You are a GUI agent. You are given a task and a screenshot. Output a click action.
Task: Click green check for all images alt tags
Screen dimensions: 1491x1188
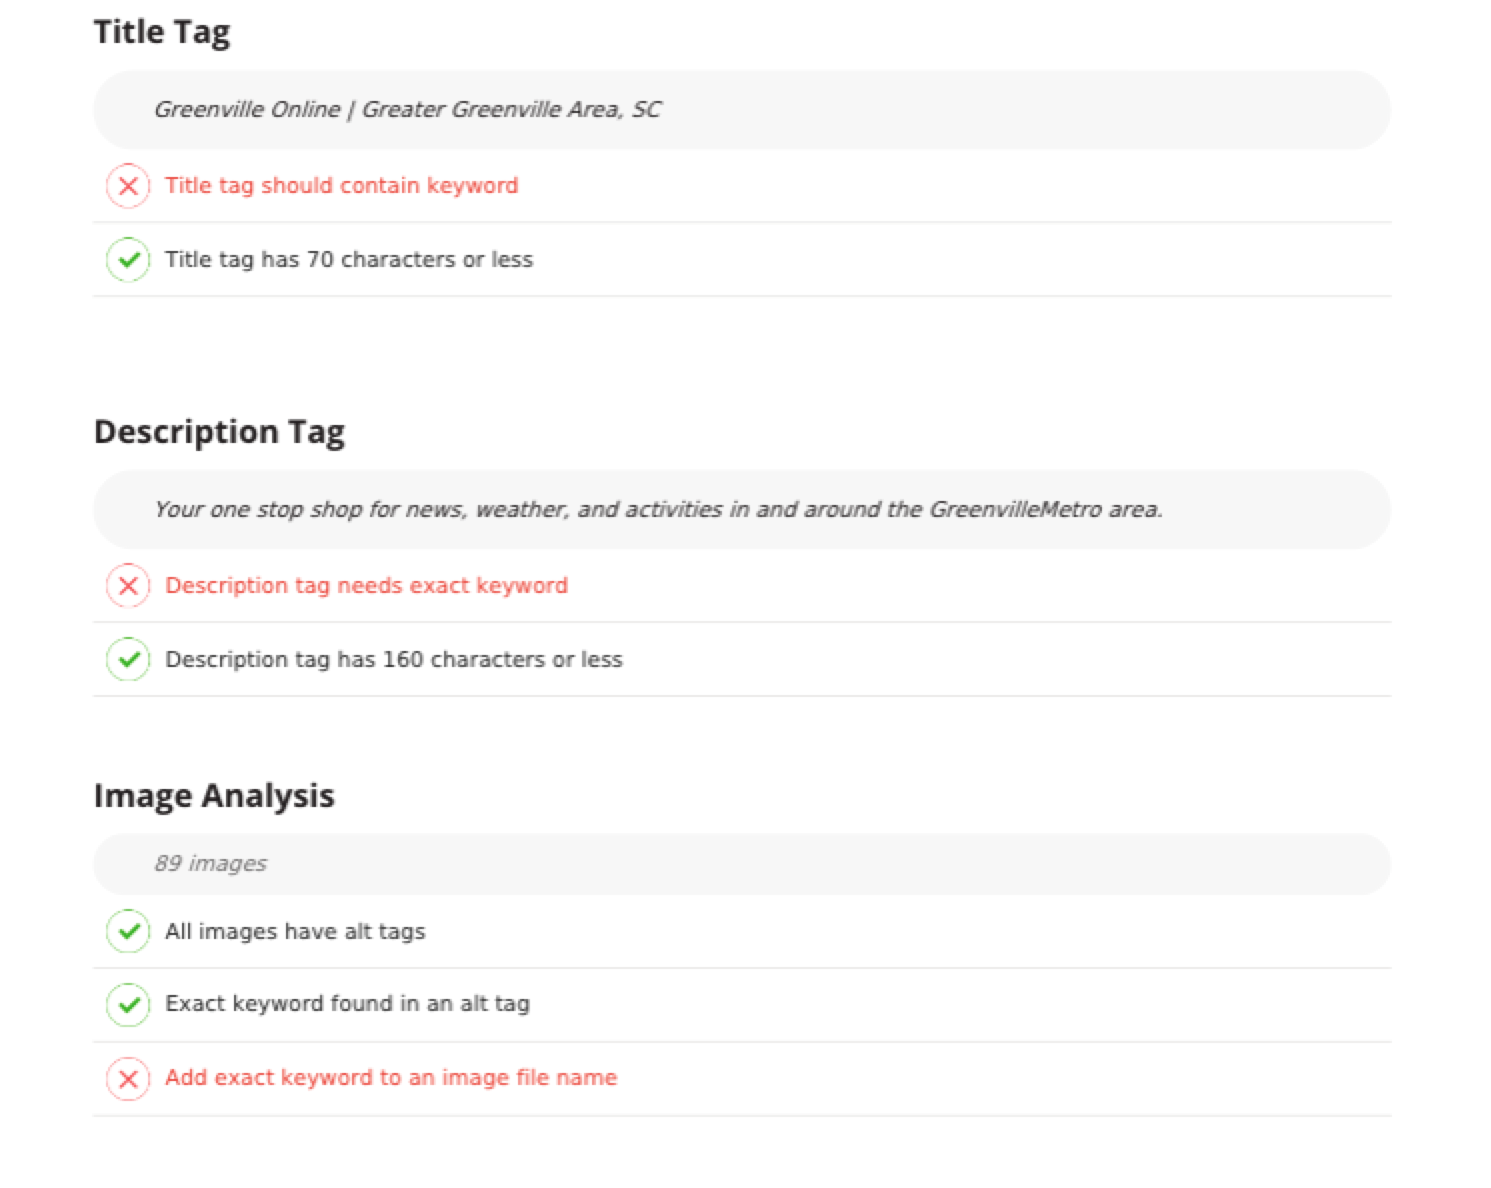click(x=128, y=931)
